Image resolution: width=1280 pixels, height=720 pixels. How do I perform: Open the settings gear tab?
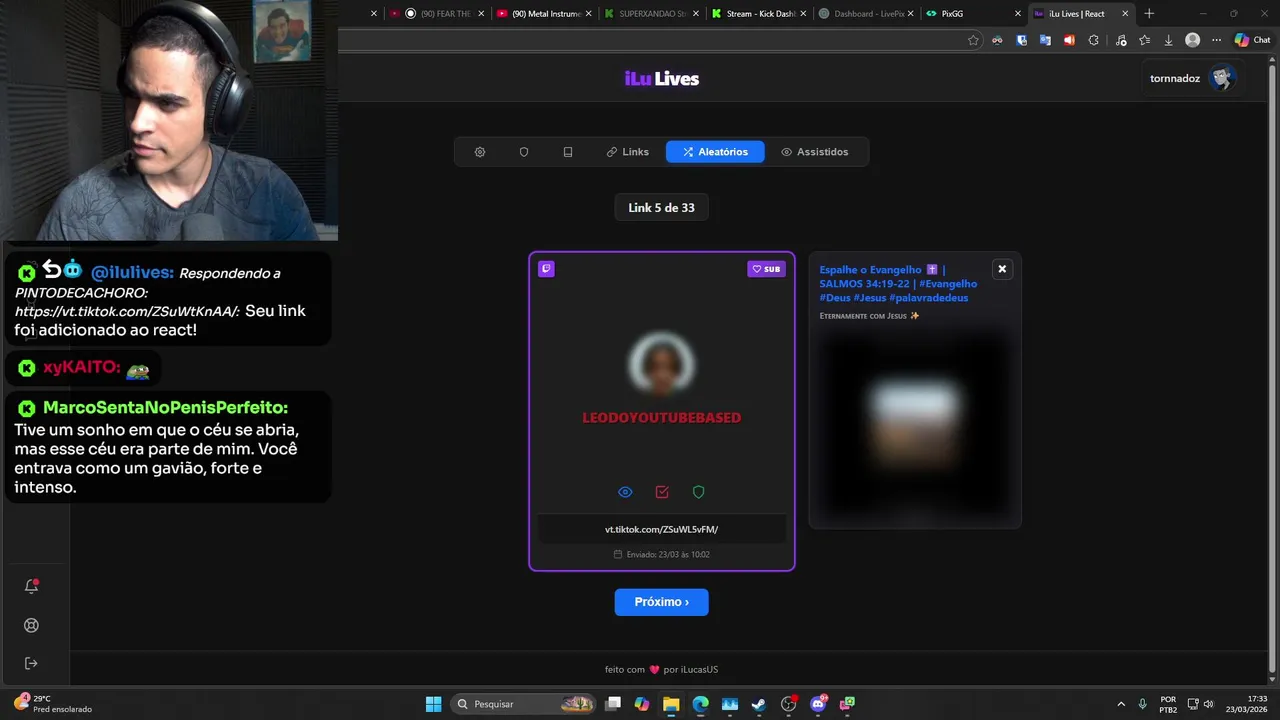480,152
